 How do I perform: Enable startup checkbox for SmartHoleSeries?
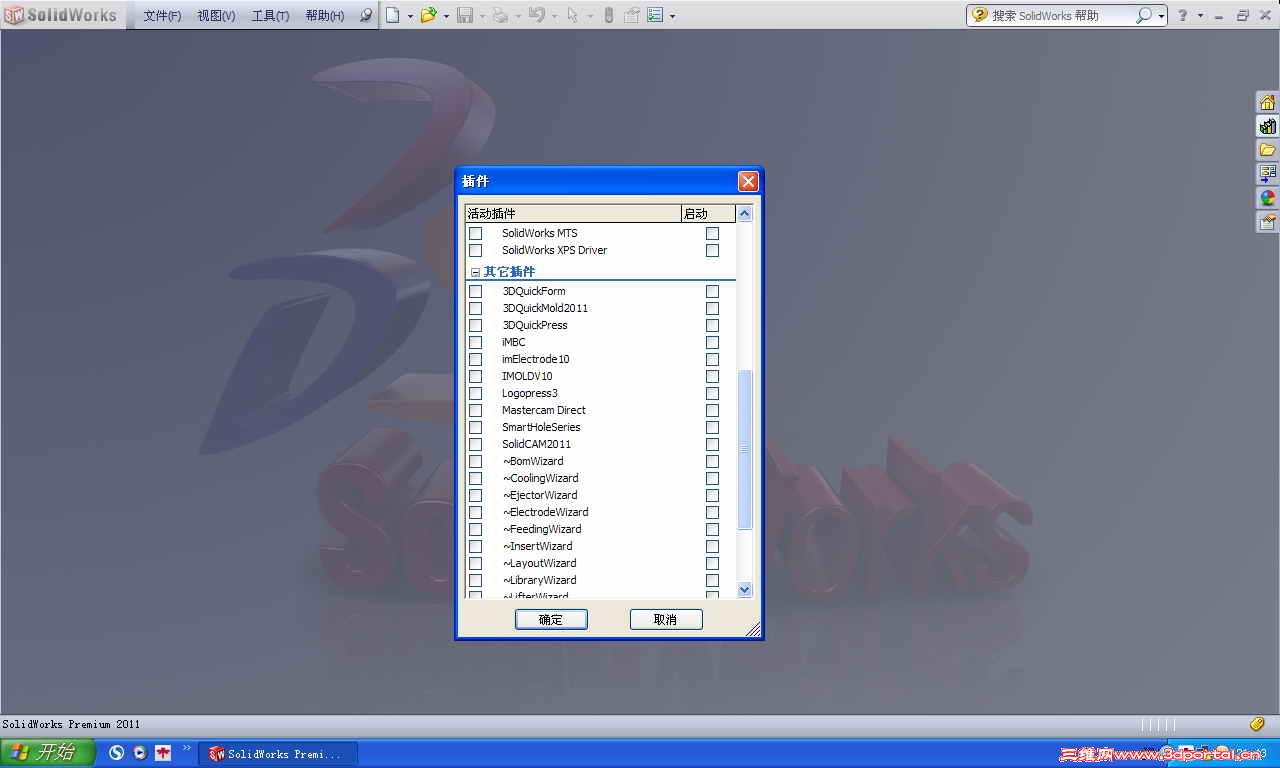(712, 427)
